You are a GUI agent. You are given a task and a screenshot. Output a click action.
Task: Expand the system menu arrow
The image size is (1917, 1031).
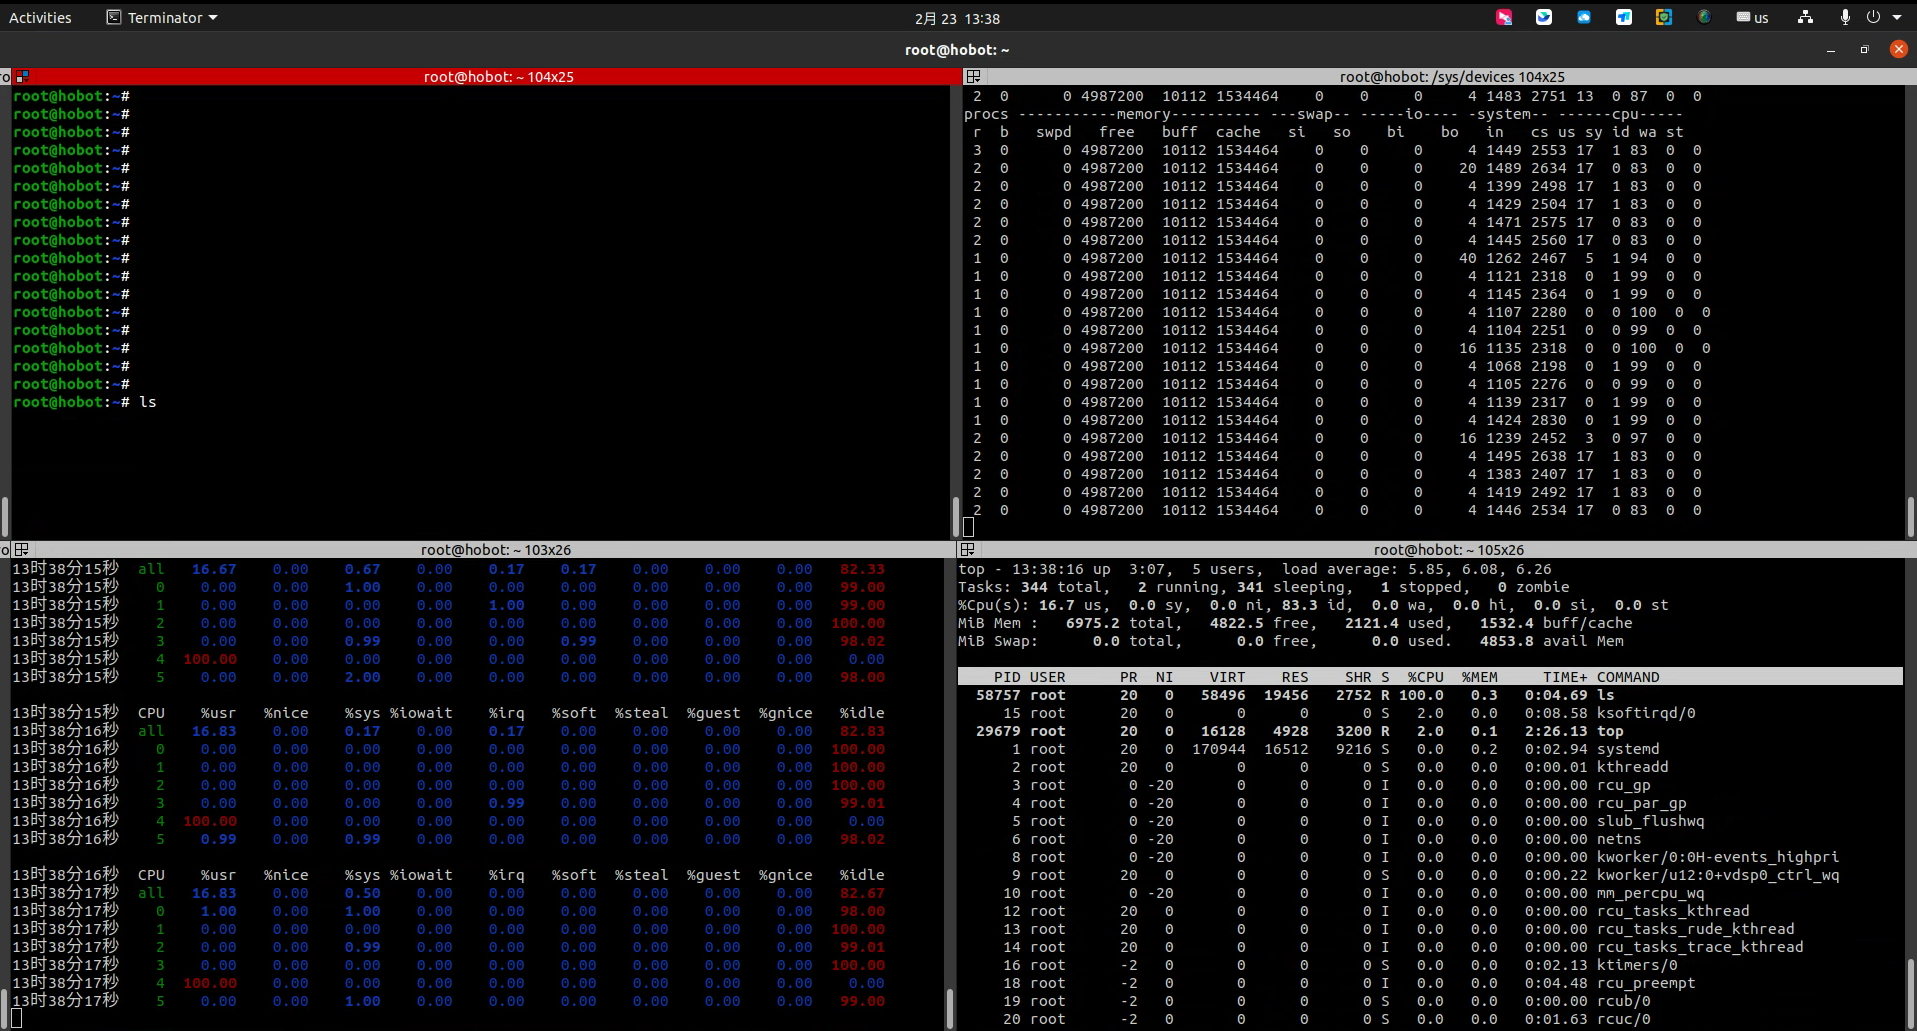click(1897, 17)
